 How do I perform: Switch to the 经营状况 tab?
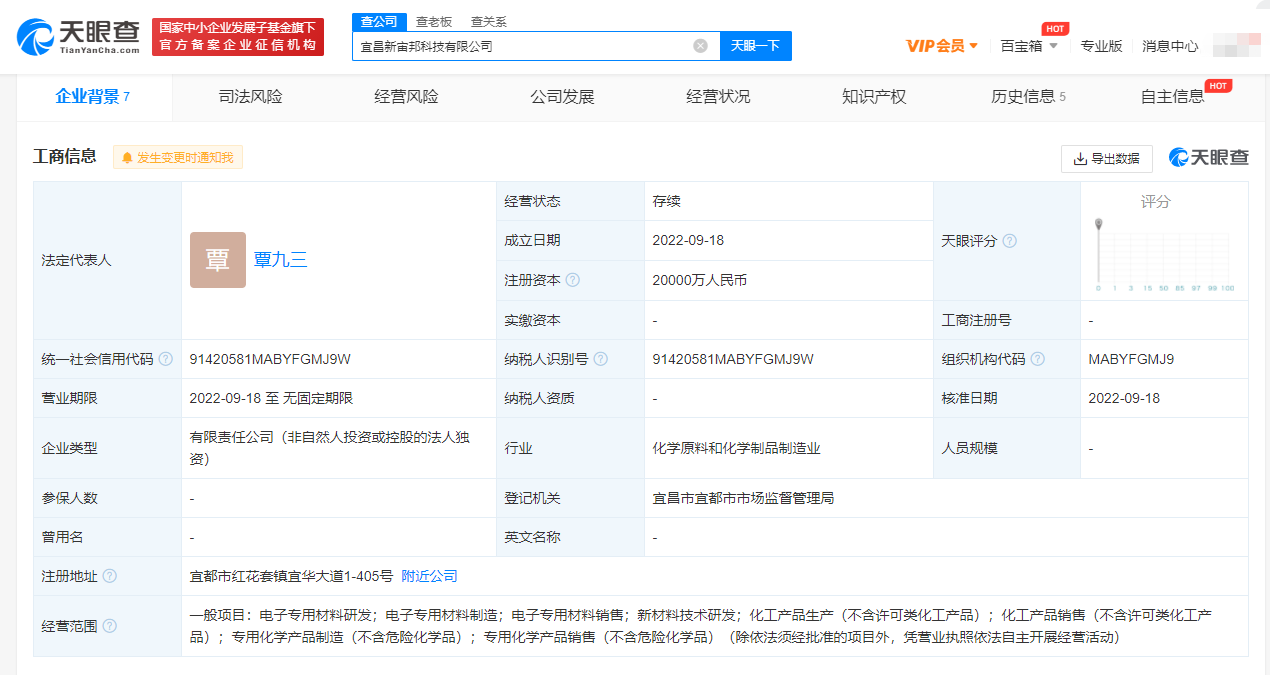tap(718, 97)
